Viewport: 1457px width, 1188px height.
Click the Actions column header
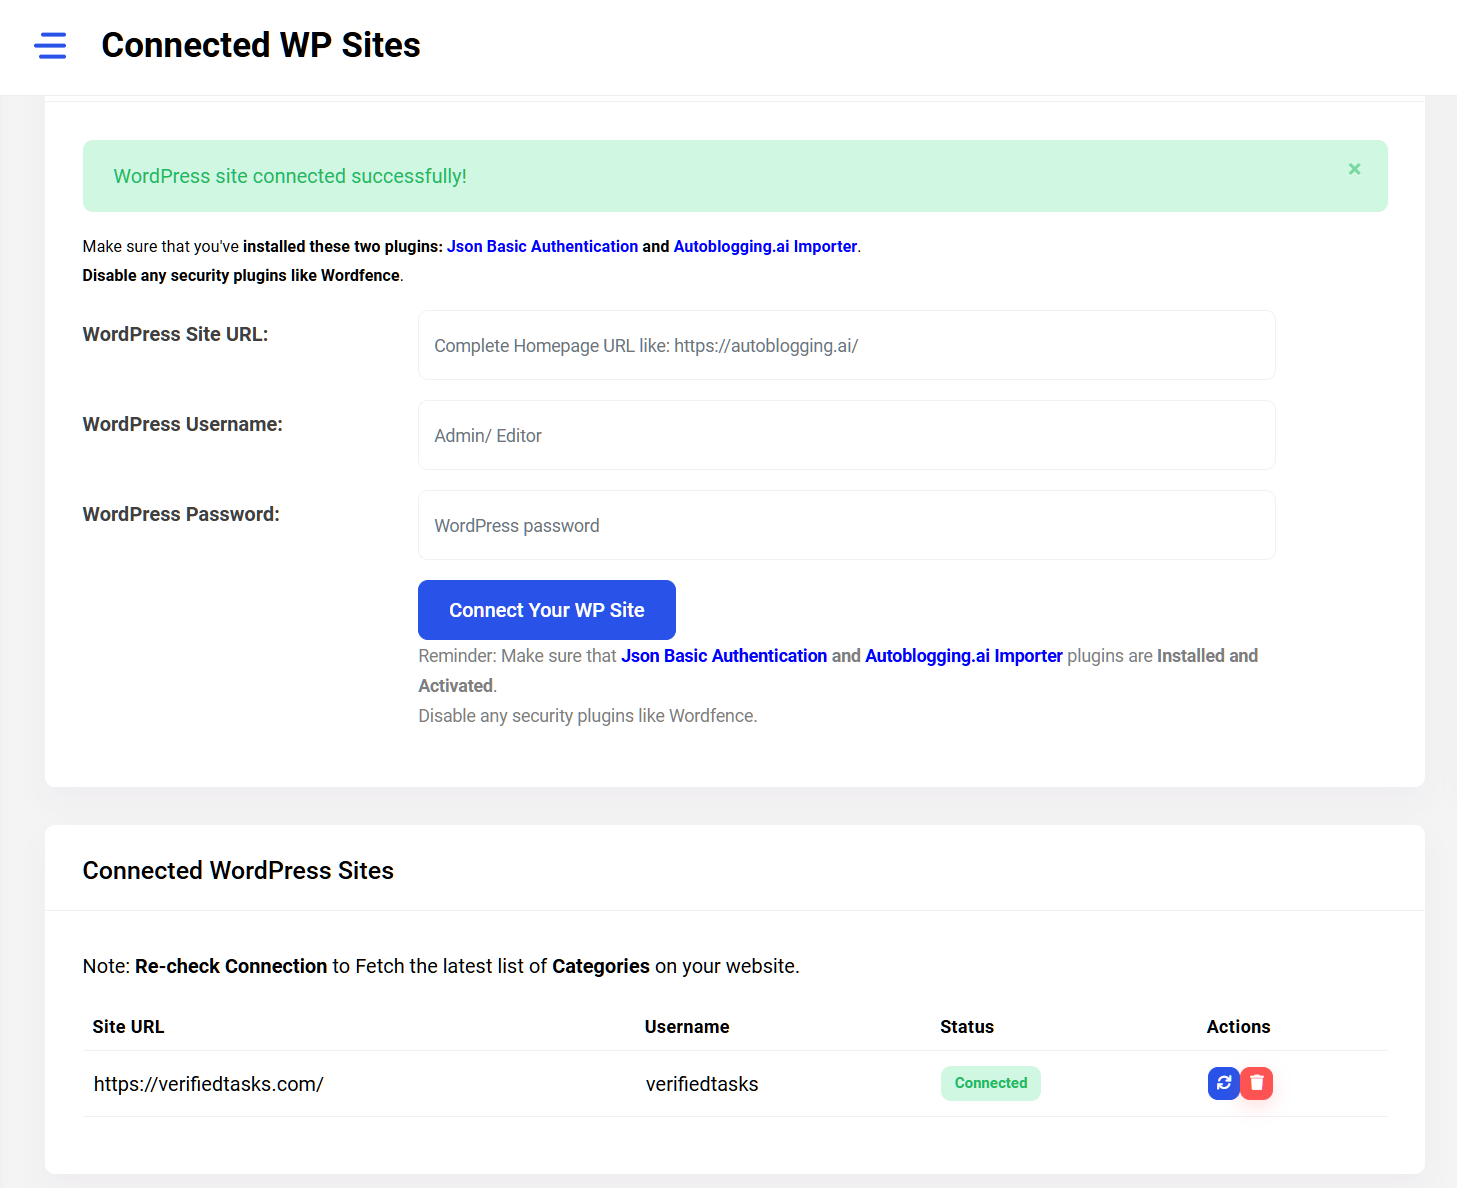(1238, 1027)
